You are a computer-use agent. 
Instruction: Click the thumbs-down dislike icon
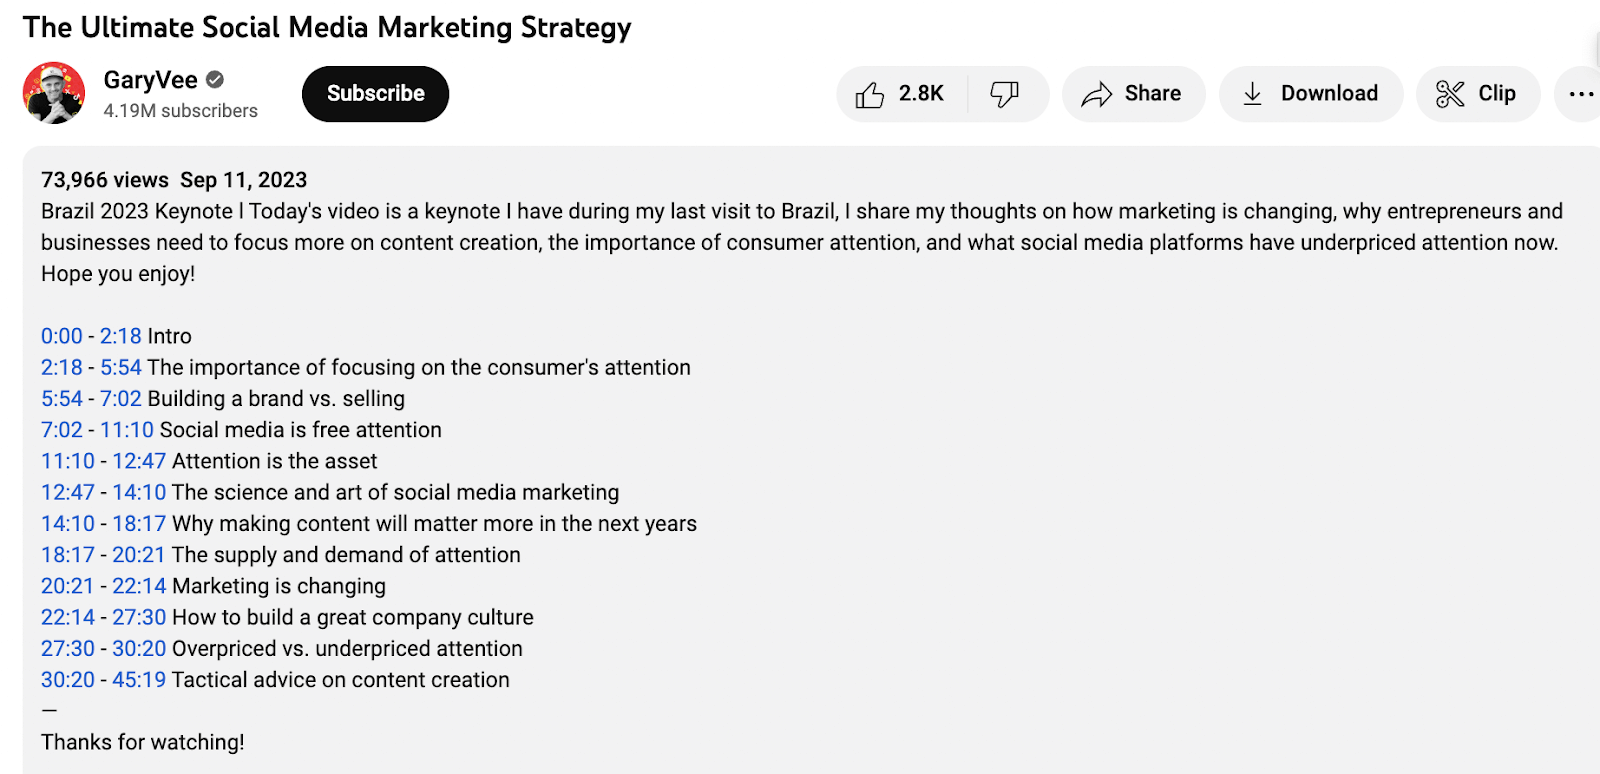[x=1004, y=94]
